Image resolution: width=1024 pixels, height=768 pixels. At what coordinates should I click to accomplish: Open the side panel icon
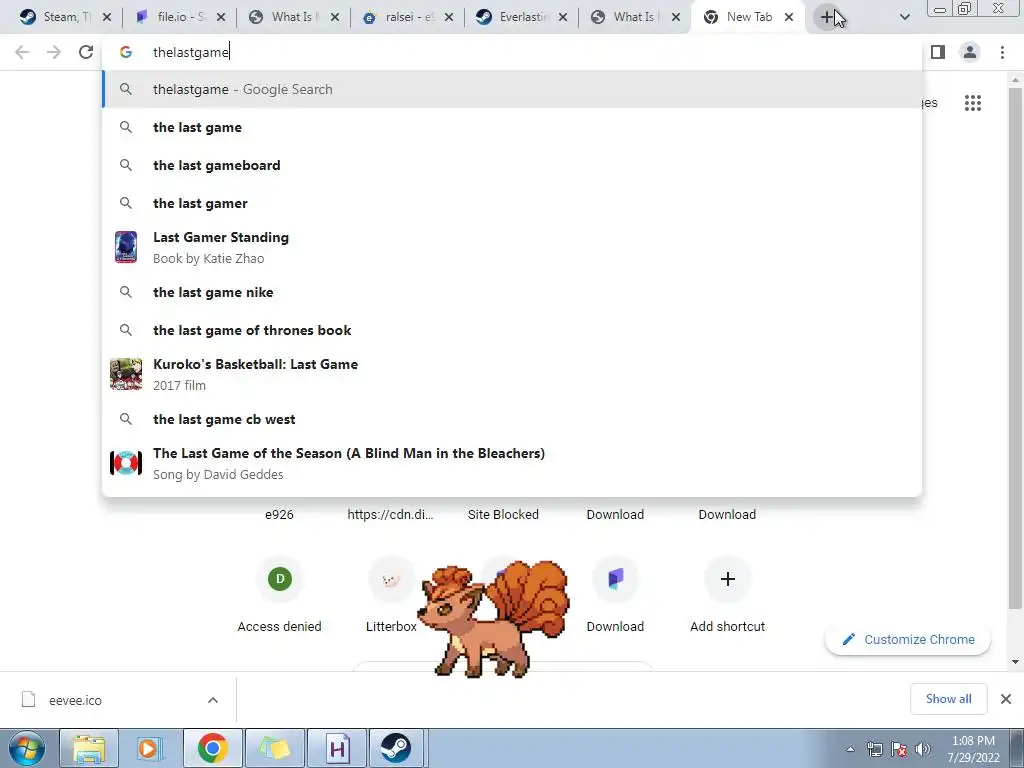pos(938,52)
